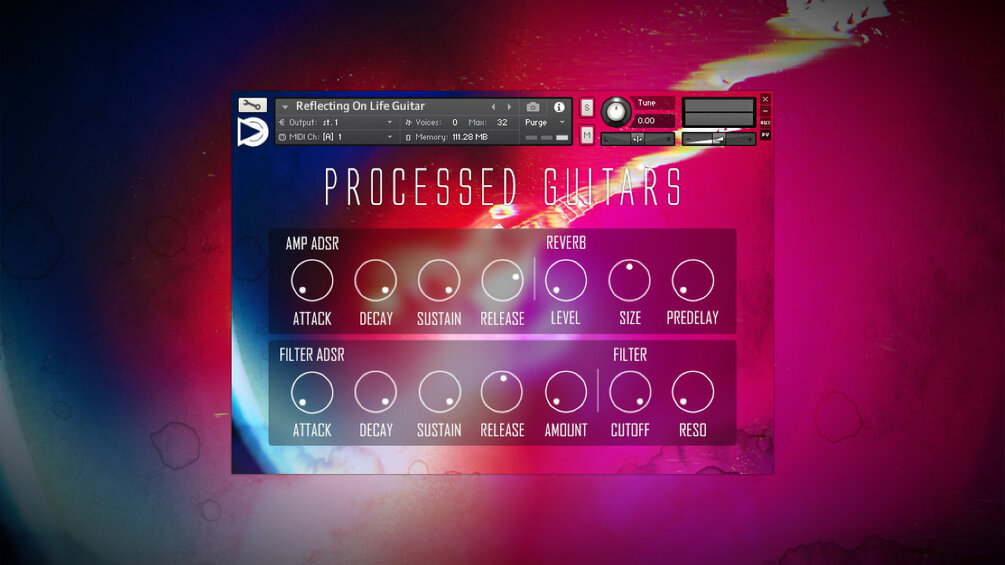The width and height of the screenshot is (1005, 565).
Task: Go to the previous instrument preset arrow
Action: [x=493, y=107]
